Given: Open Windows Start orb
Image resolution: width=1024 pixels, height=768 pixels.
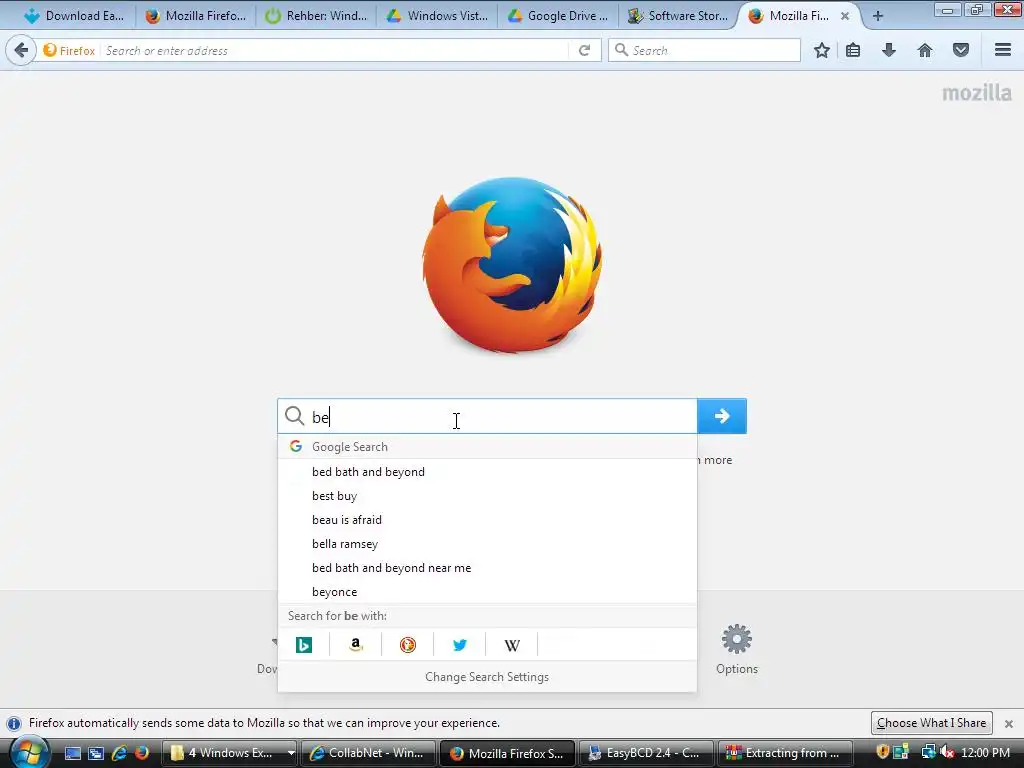Looking at the screenshot, I should pyautogui.click(x=29, y=752).
